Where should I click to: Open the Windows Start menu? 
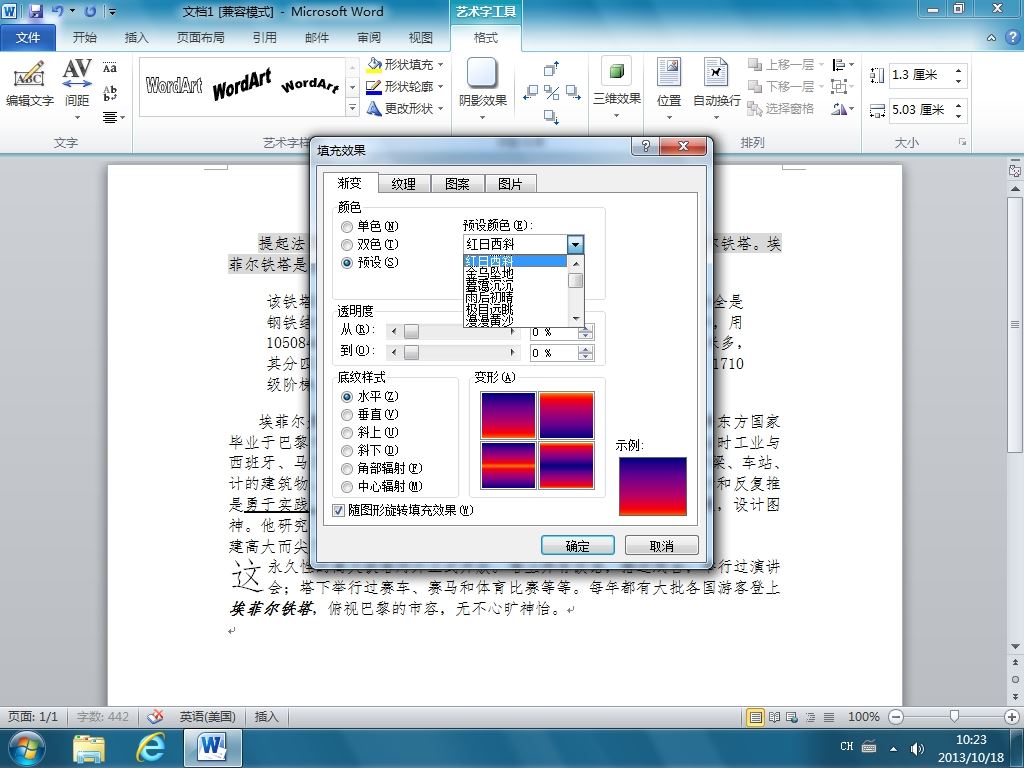pos(27,748)
